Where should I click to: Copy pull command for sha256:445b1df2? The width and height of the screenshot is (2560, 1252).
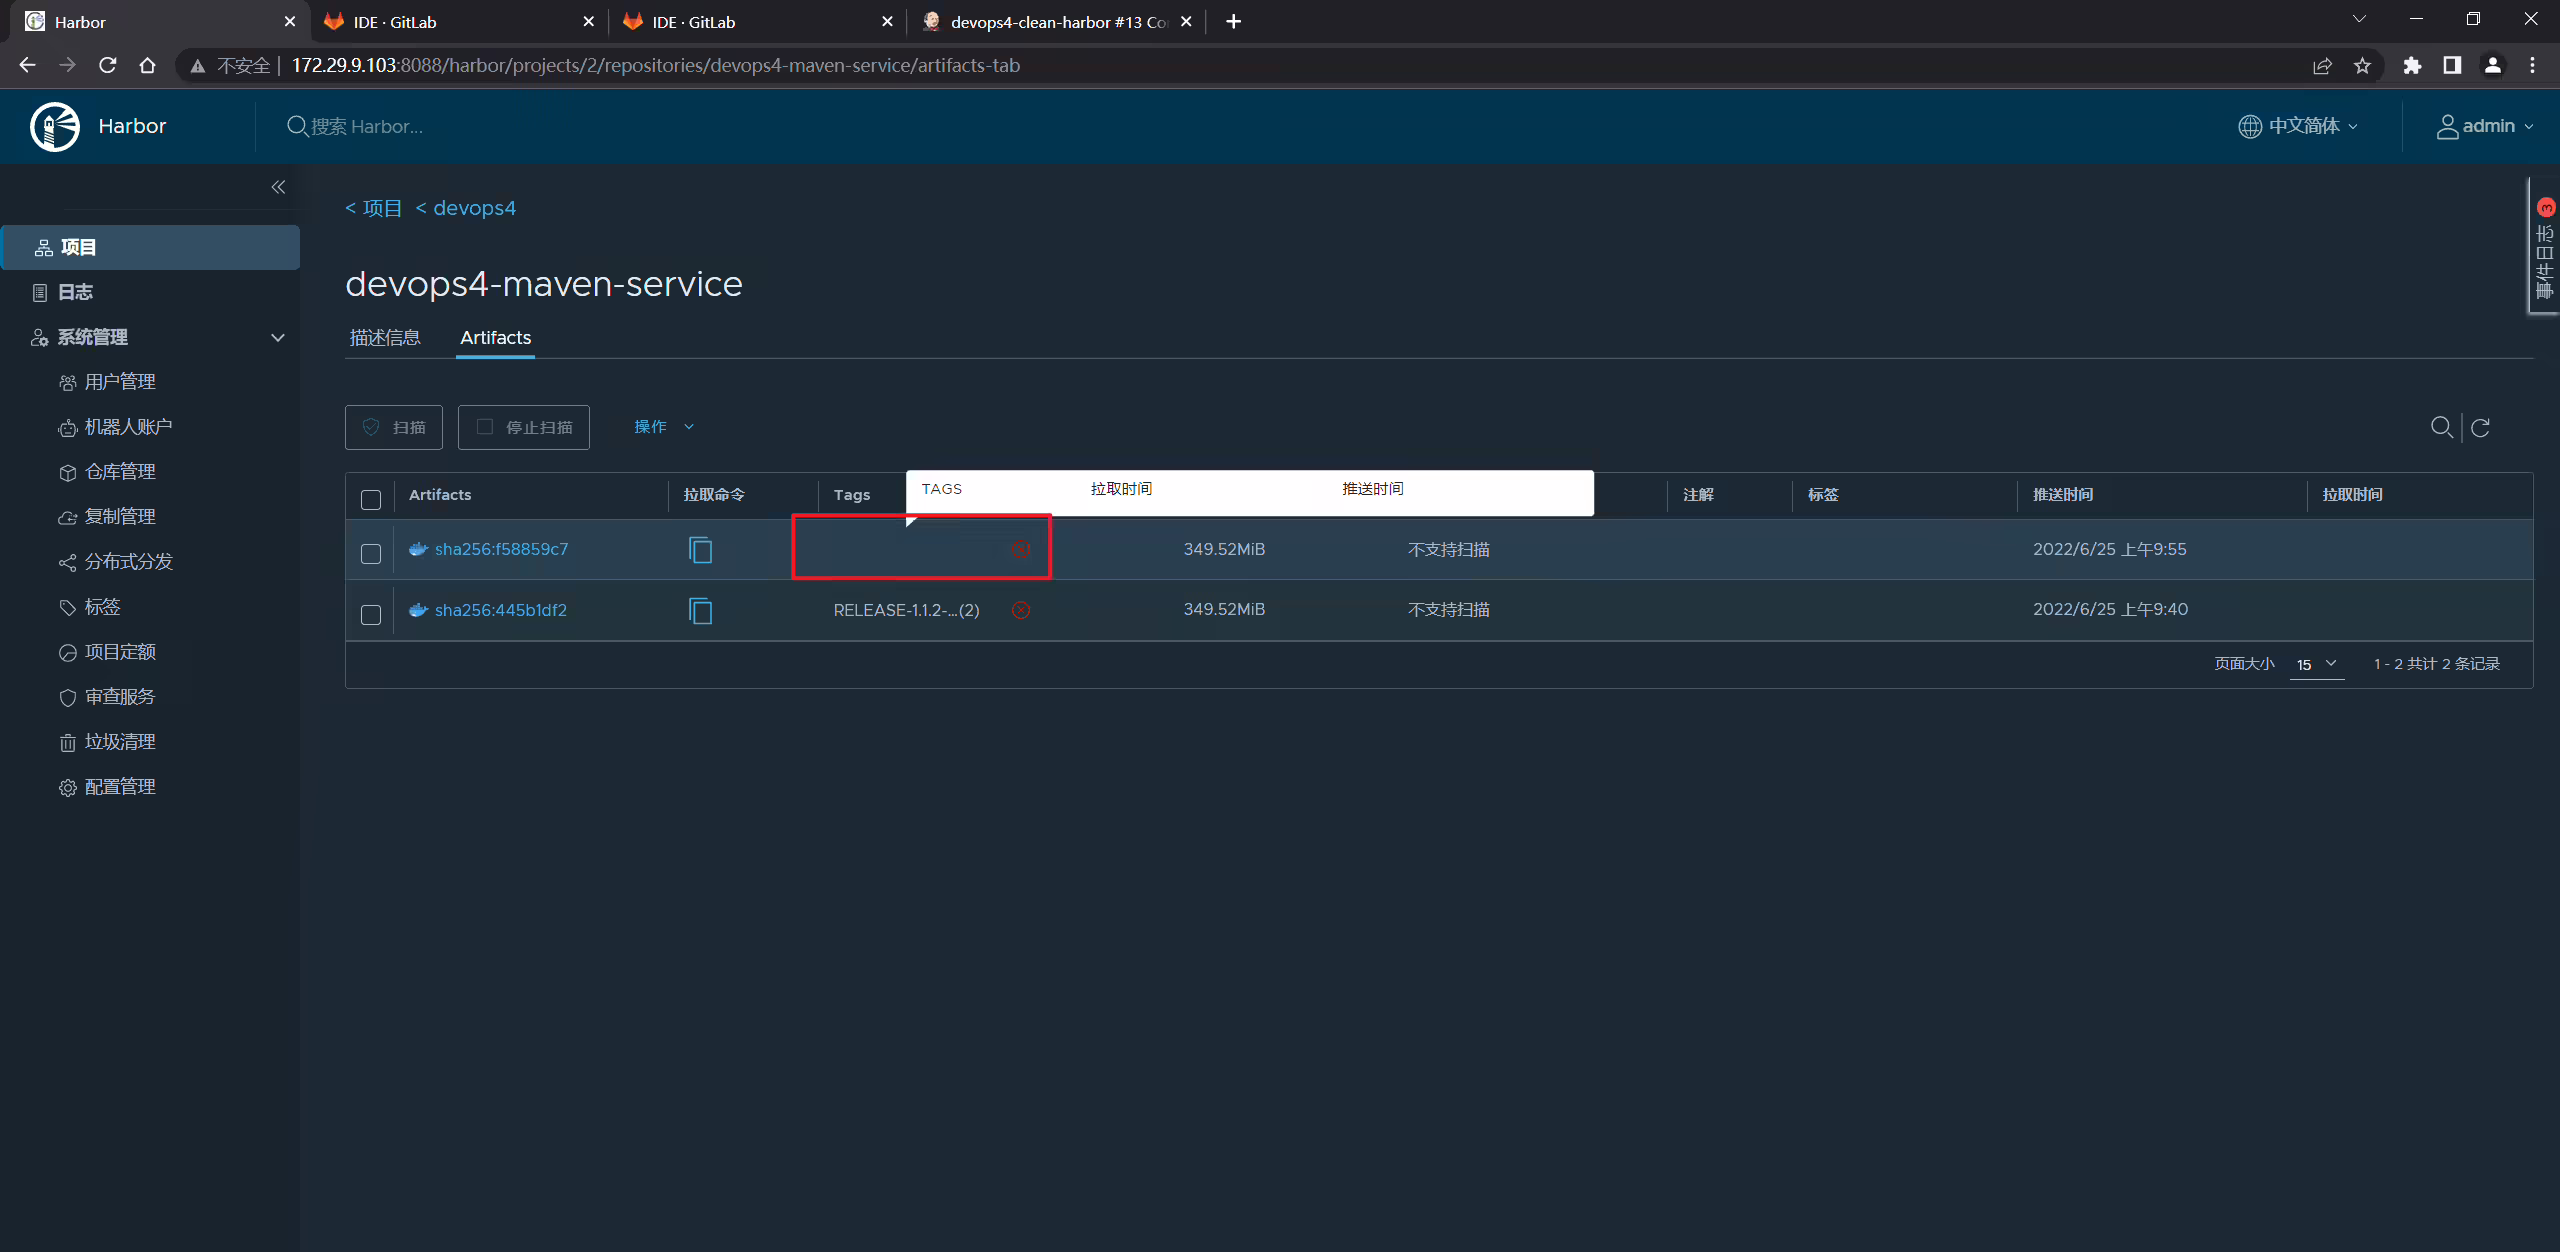click(700, 610)
